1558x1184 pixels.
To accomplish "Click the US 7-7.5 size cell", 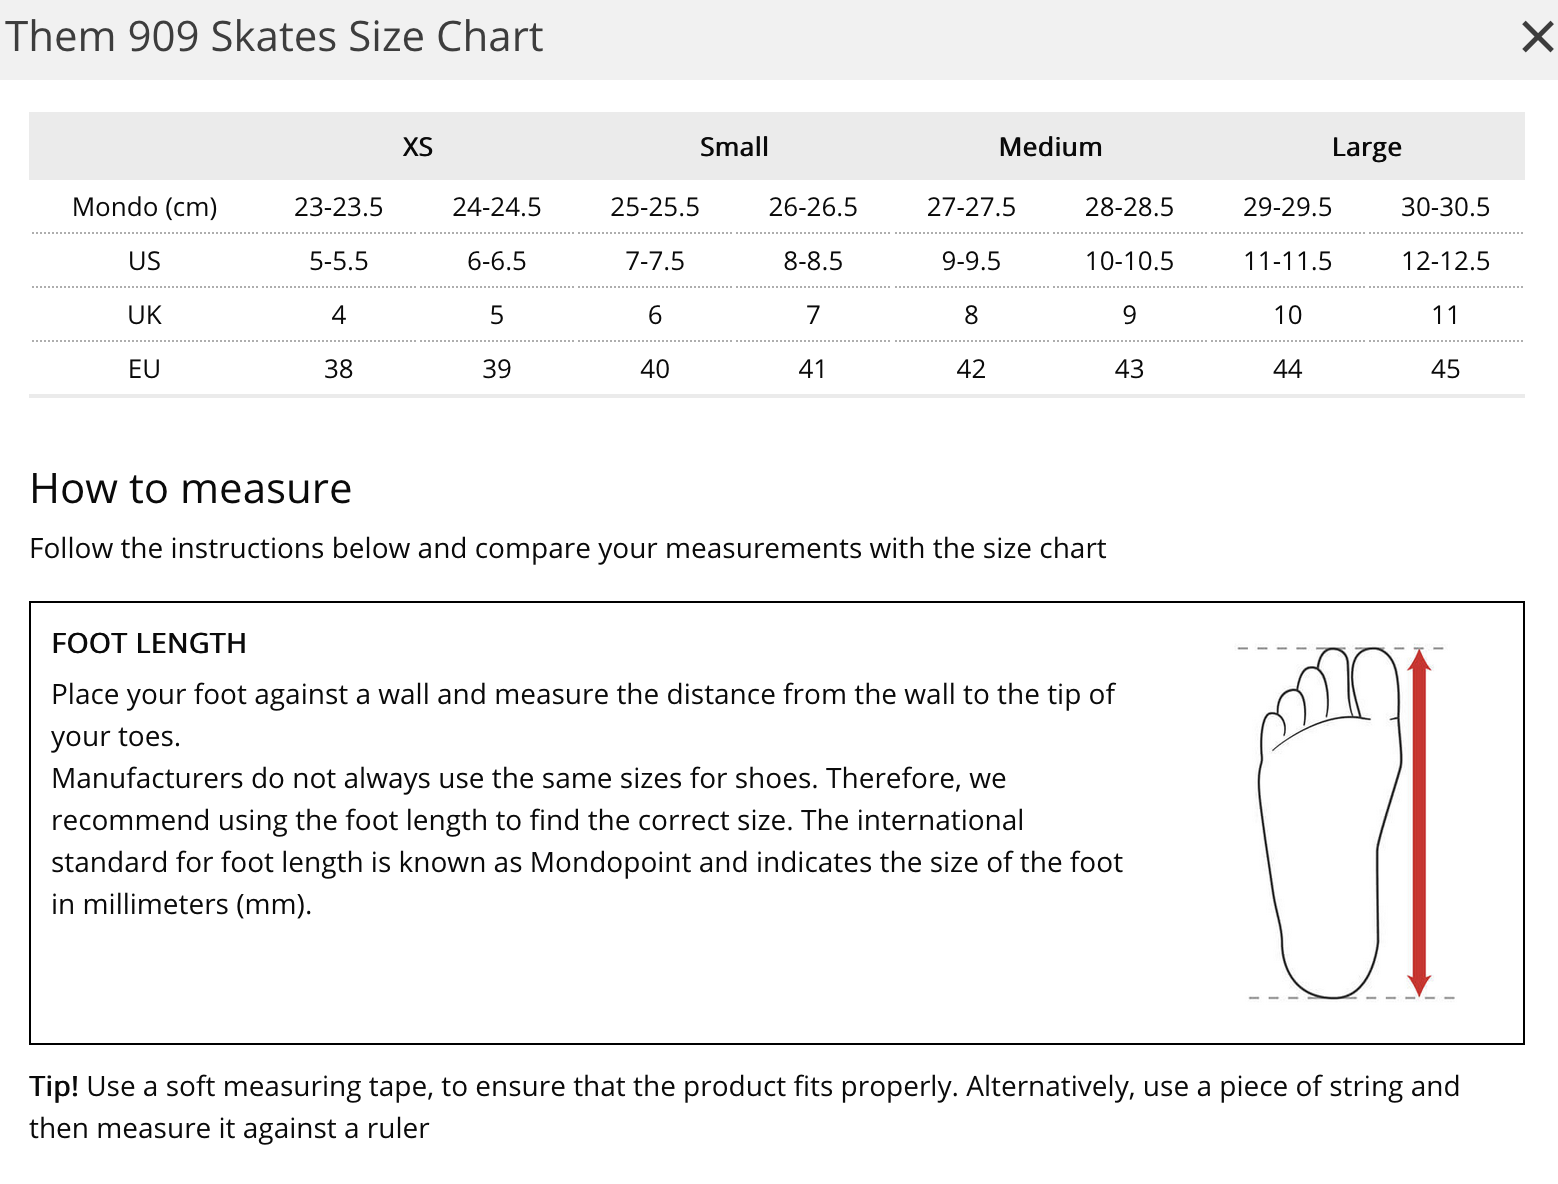I will click(x=655, y=261).
